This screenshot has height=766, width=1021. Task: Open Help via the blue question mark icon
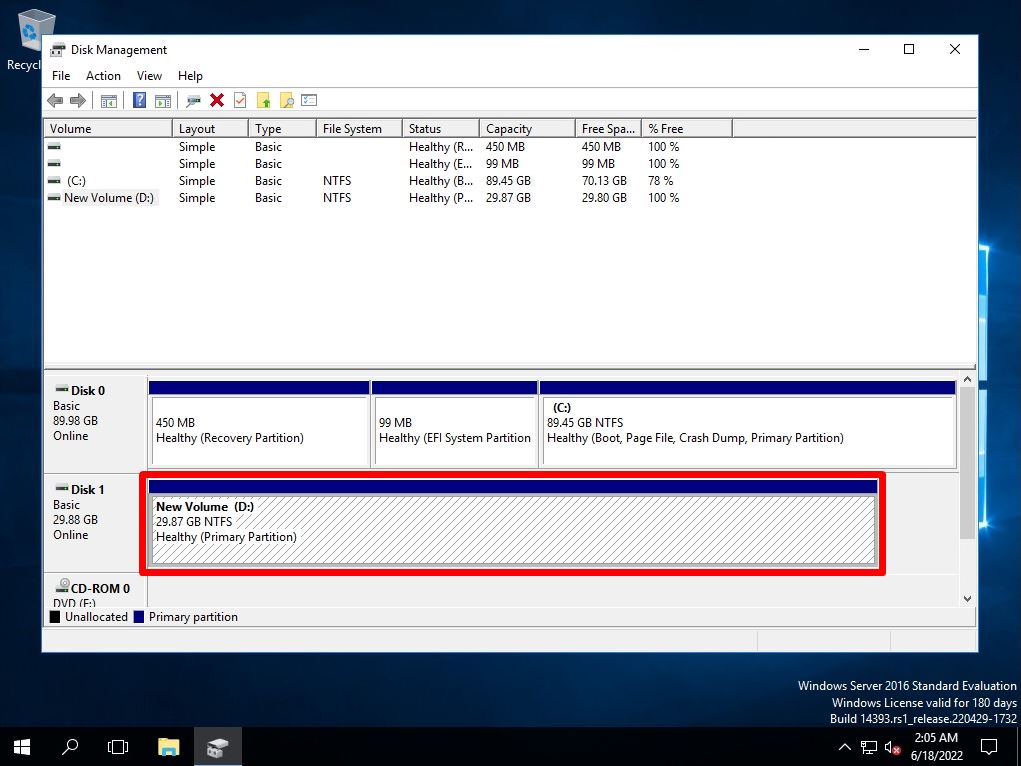[139, 100]
